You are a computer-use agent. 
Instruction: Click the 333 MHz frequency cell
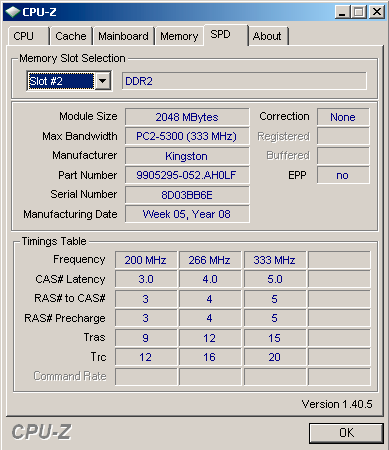pos(275,260)
